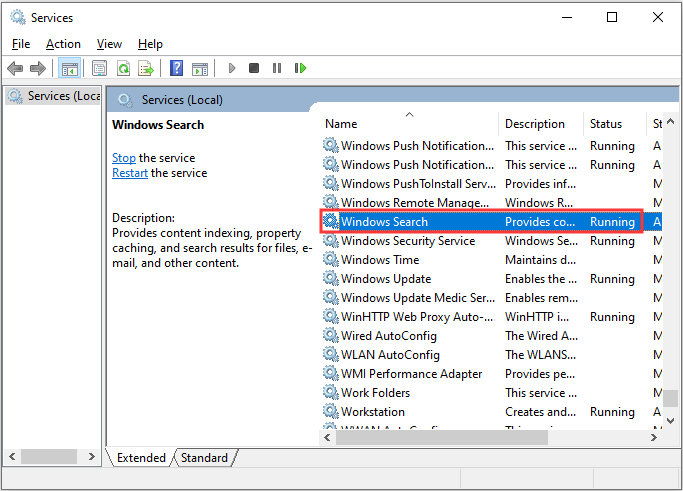Click gear icon of Windows Search row

coord(331,221)
